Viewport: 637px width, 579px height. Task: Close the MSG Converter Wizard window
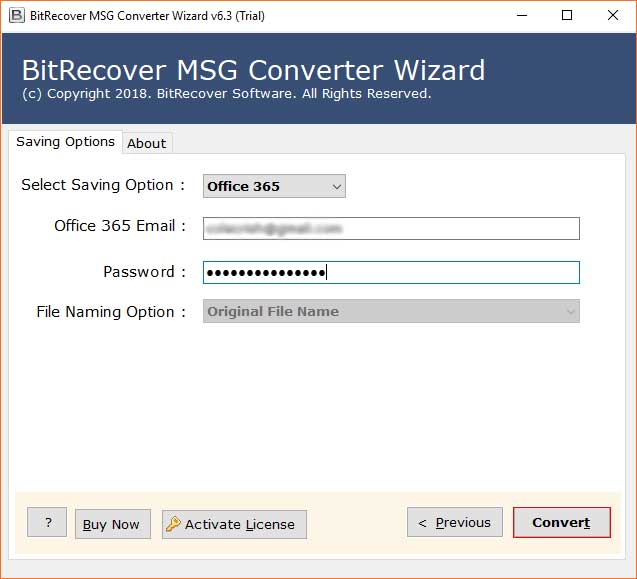[613, 15]
